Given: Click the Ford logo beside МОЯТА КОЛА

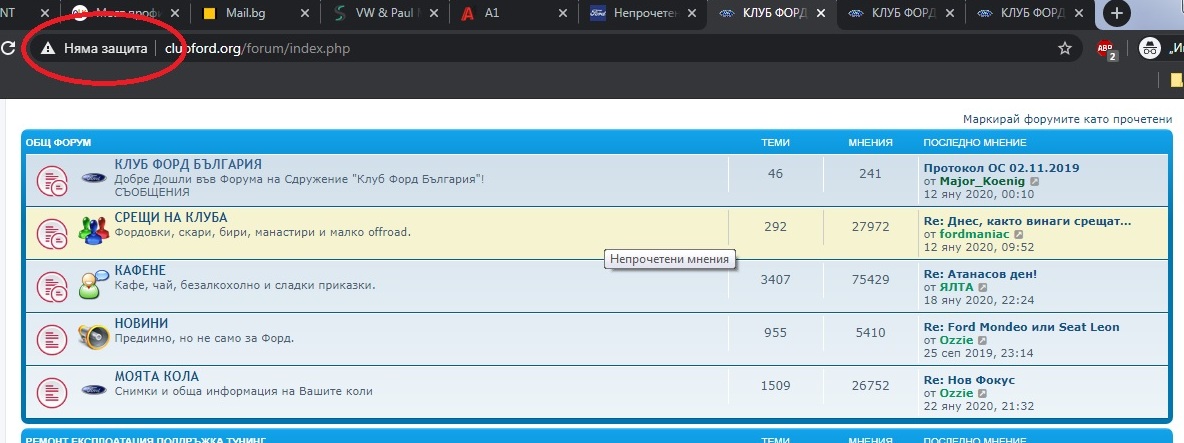Looking at the screenshot, I should pos(93,389).
